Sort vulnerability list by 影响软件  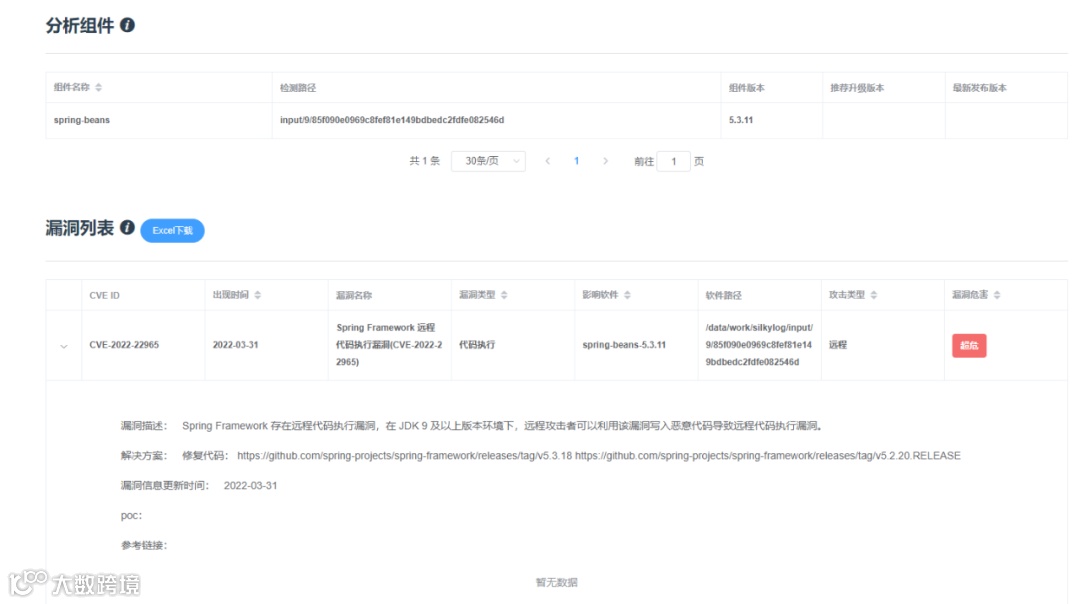tap(627, 295)
